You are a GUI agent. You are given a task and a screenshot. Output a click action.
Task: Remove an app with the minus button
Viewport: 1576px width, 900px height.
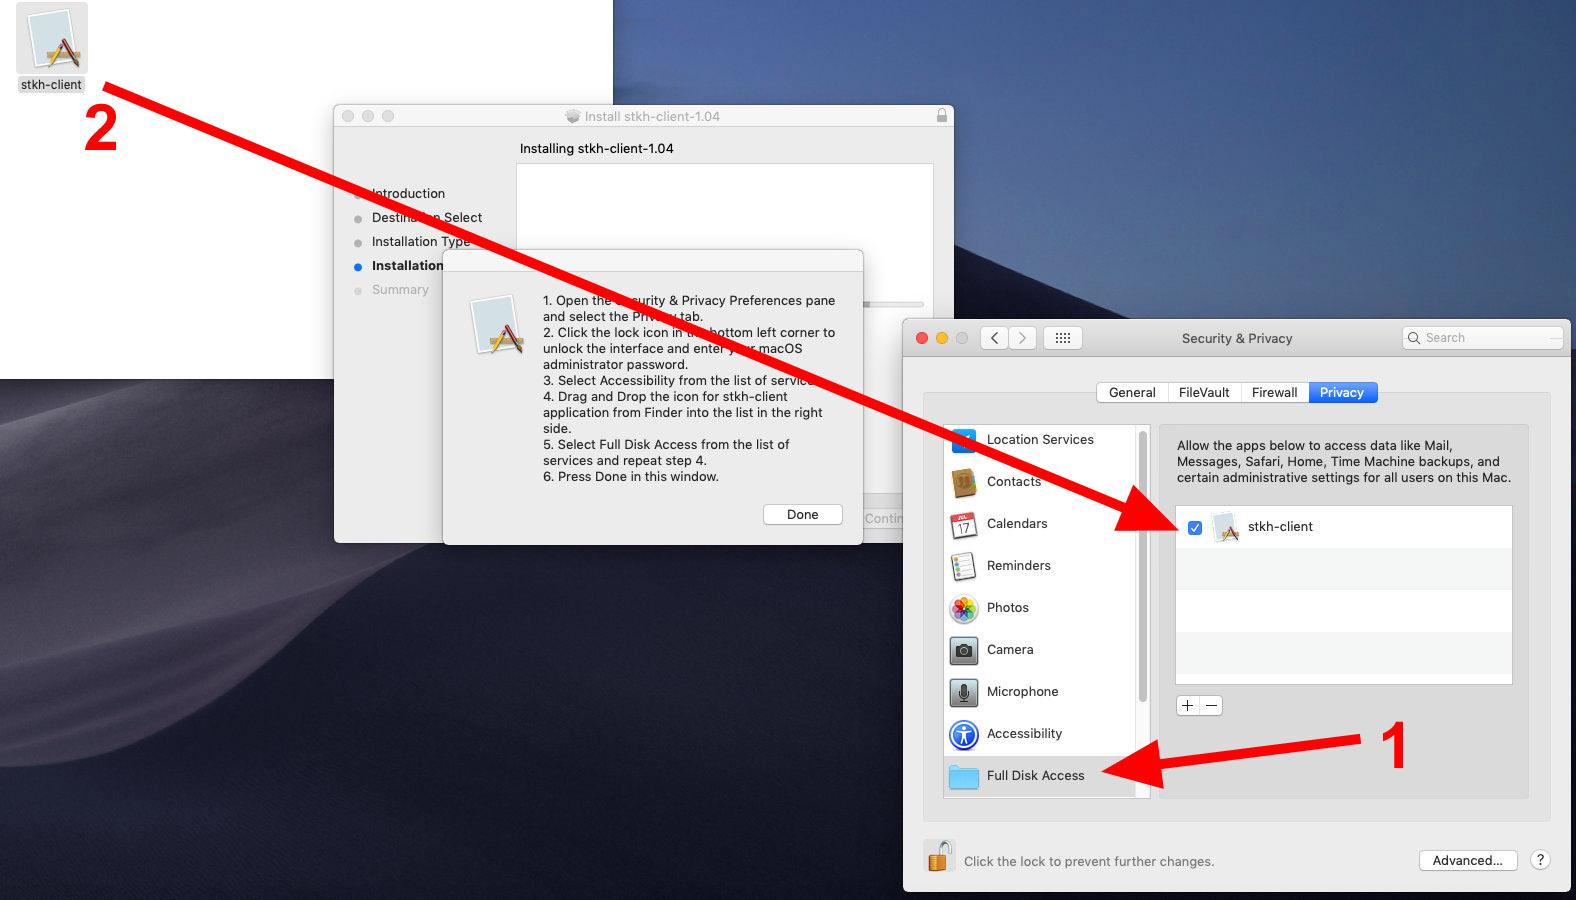[1211, 705]
